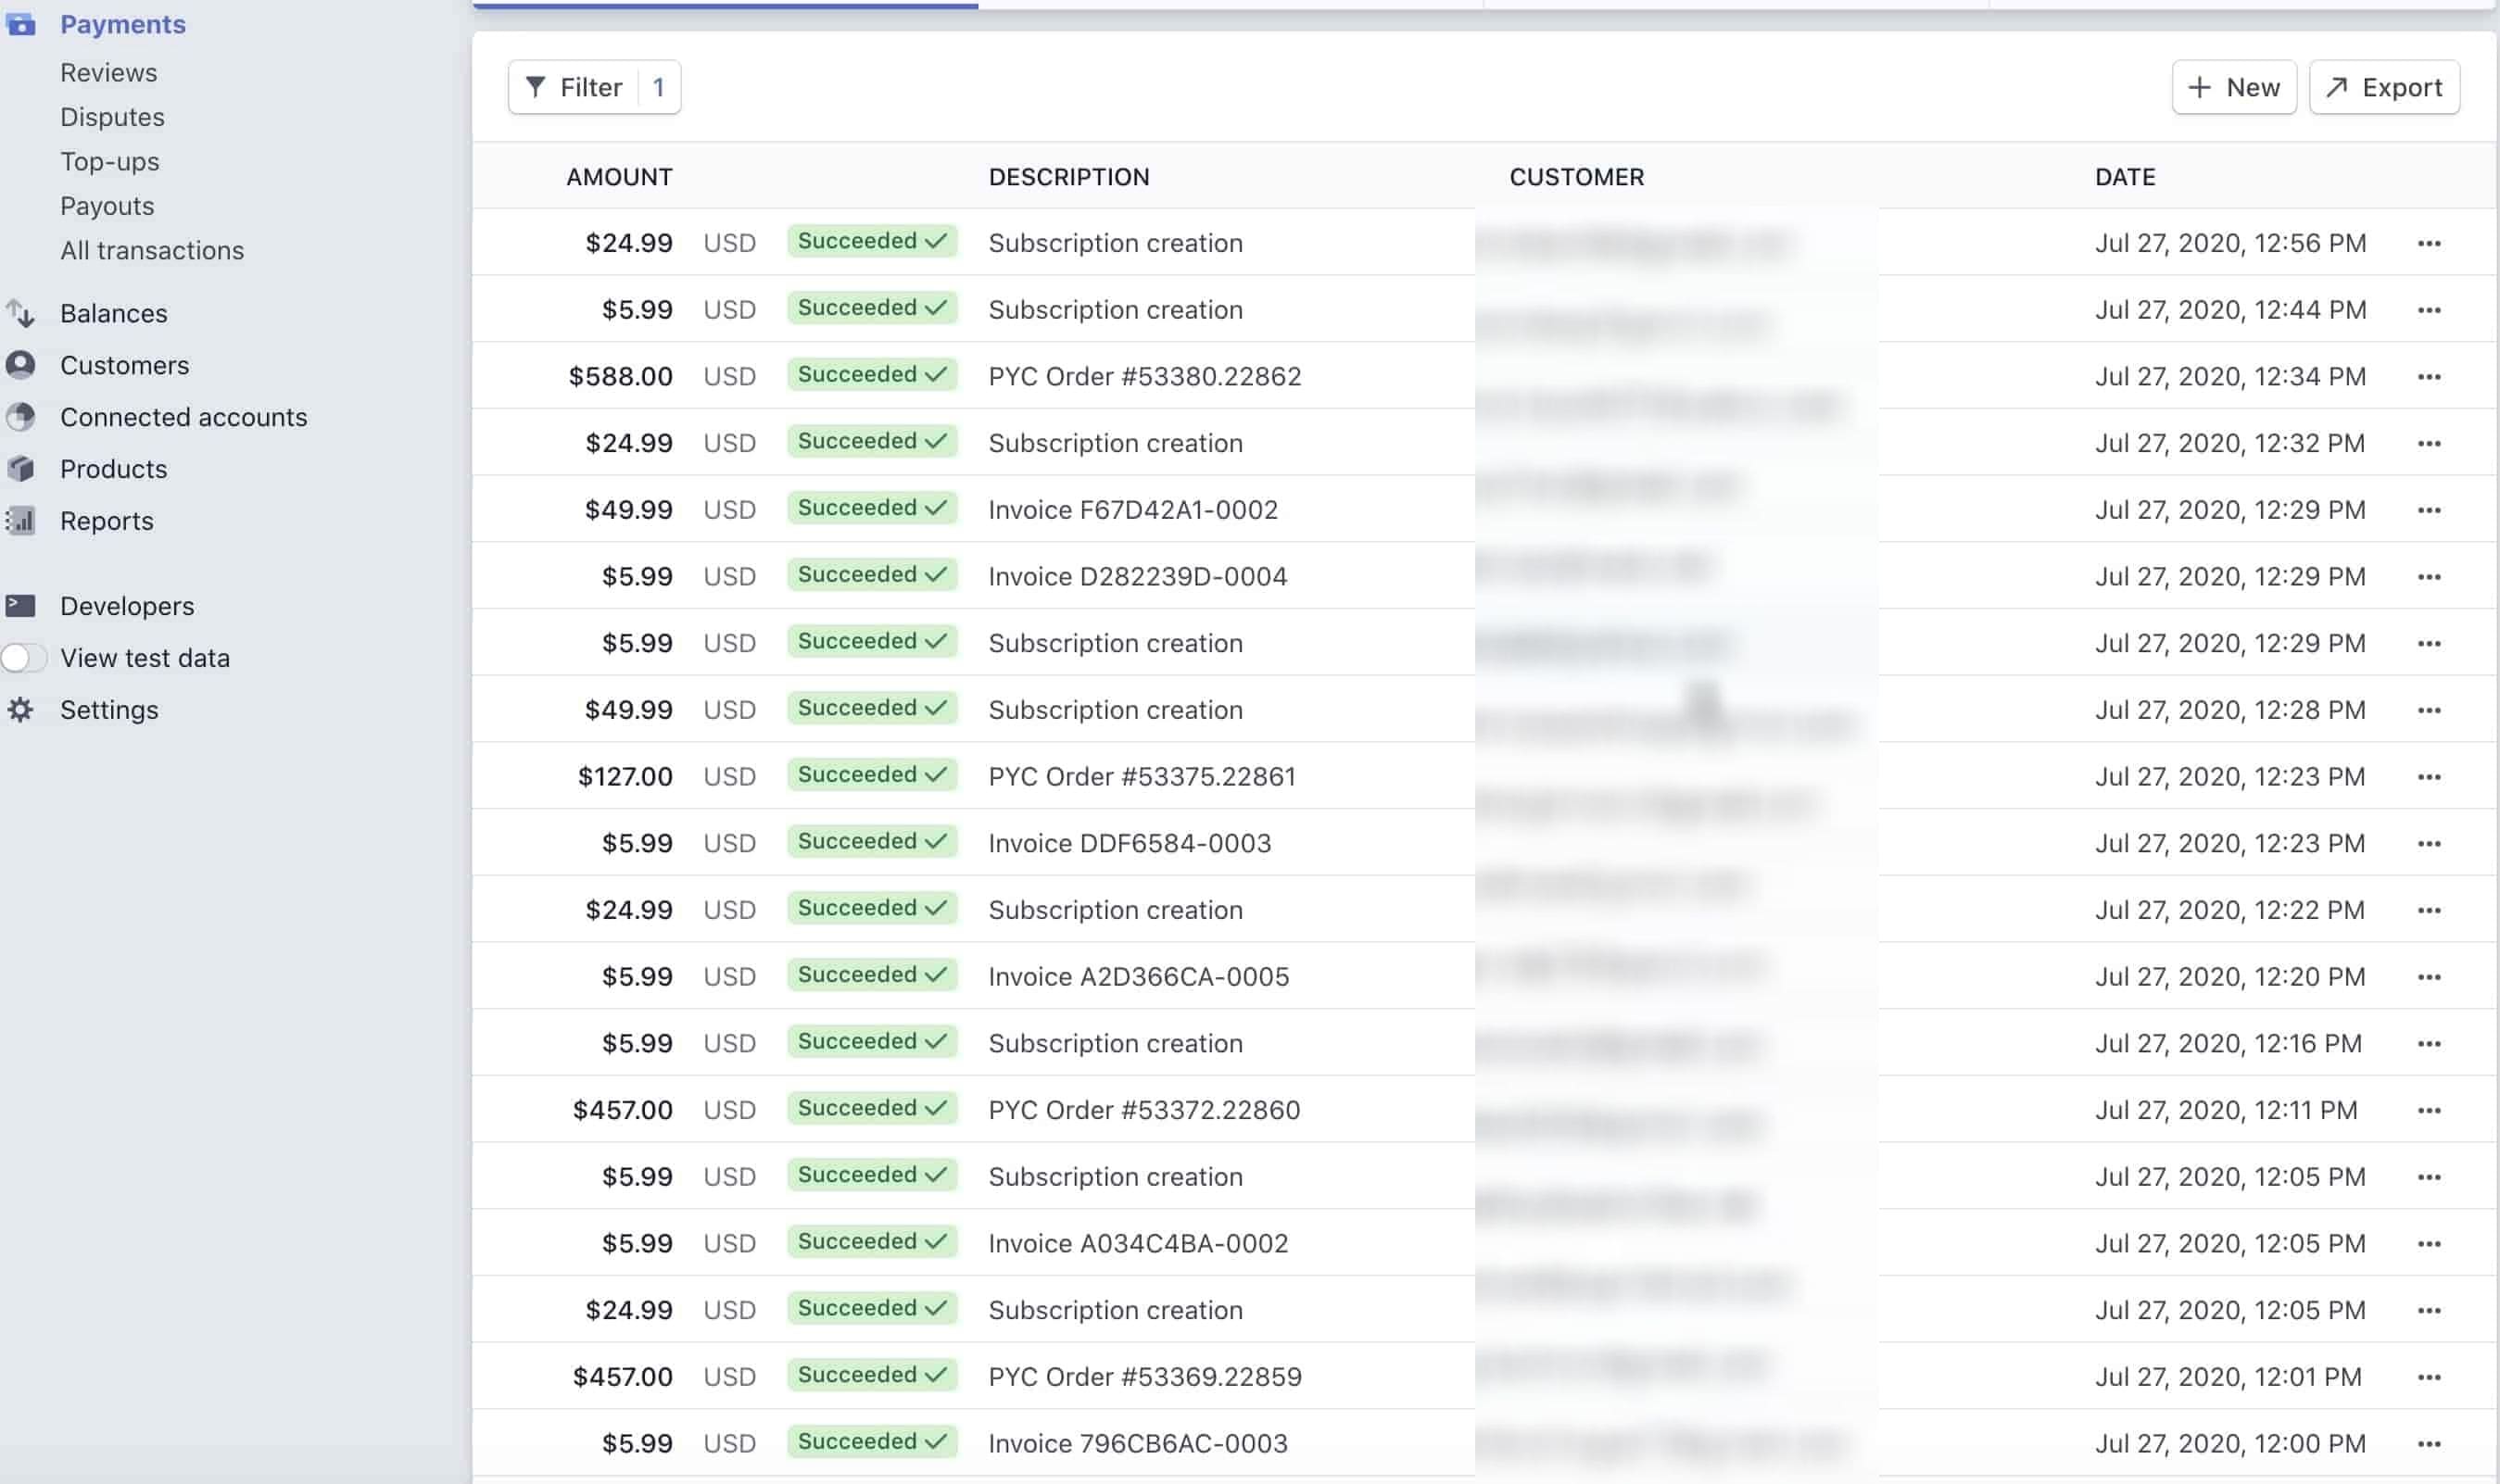
Task: Open All transactions in the sidebar
Action: [x=152, y=250]
